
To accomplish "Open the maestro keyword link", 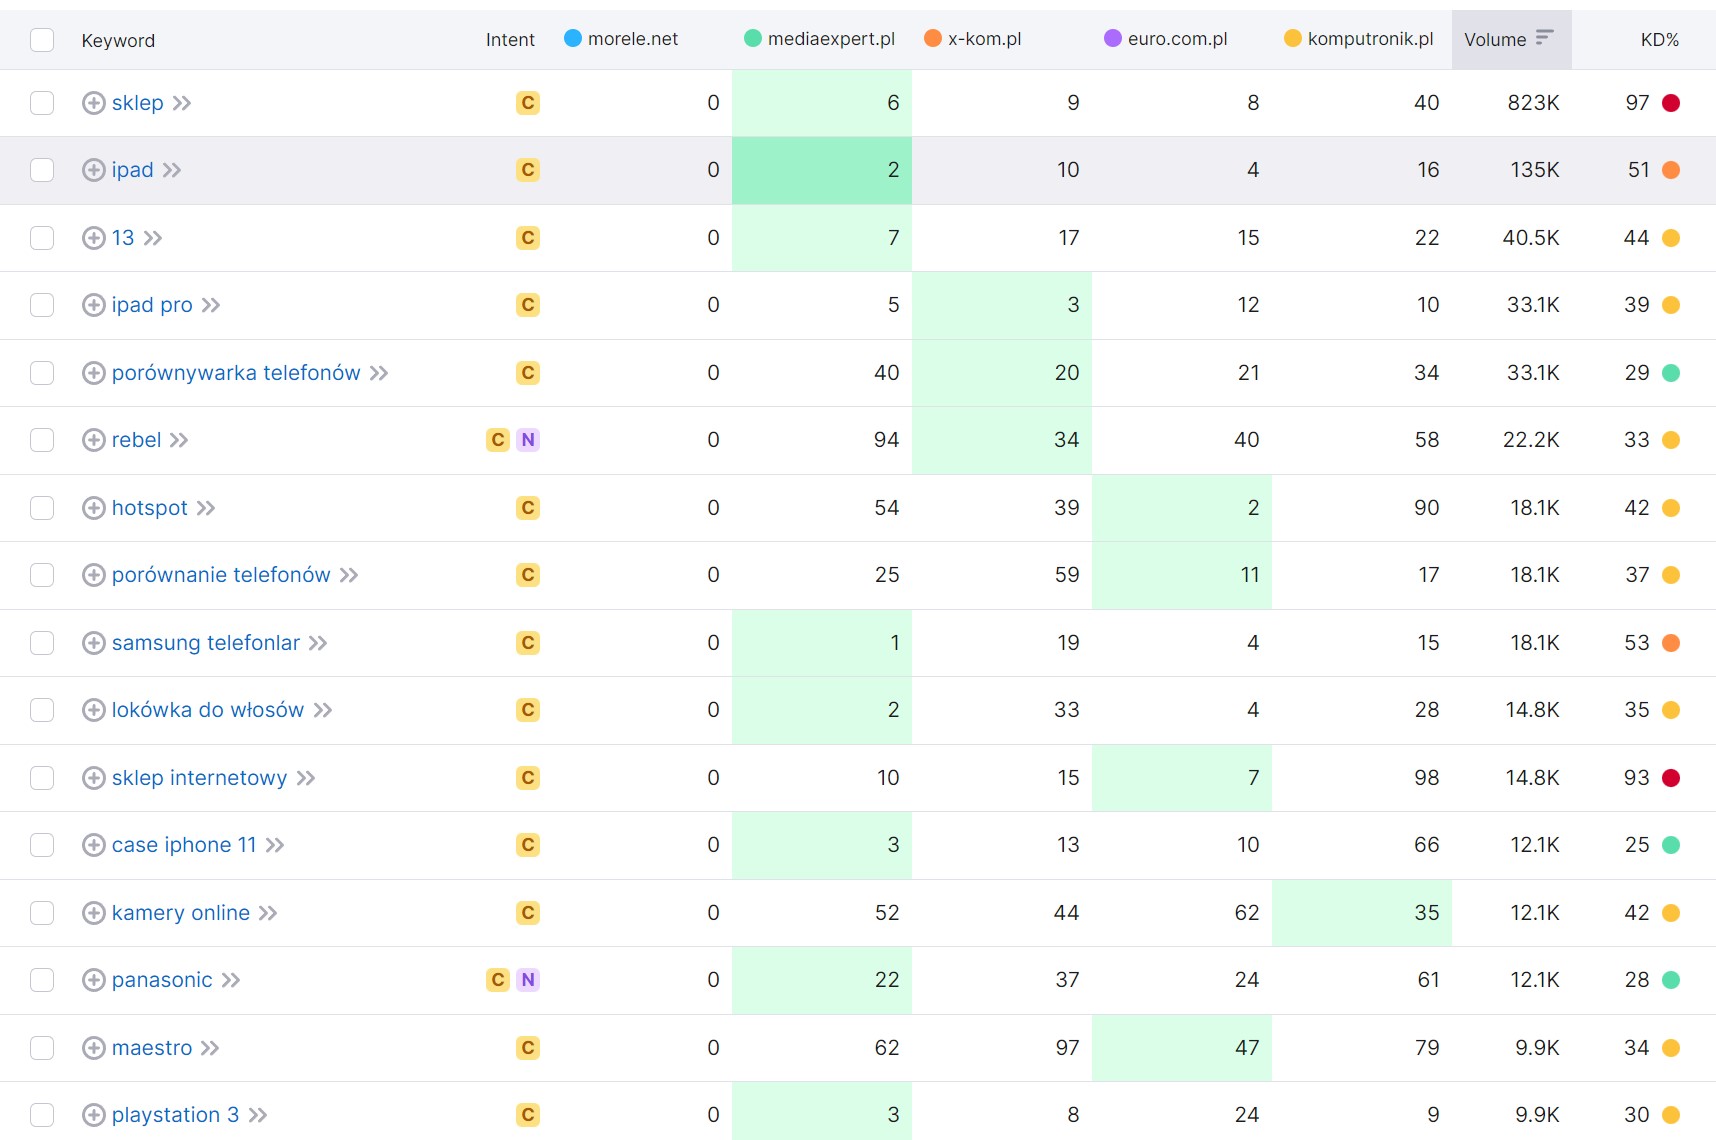I will tap(152, 1048).
